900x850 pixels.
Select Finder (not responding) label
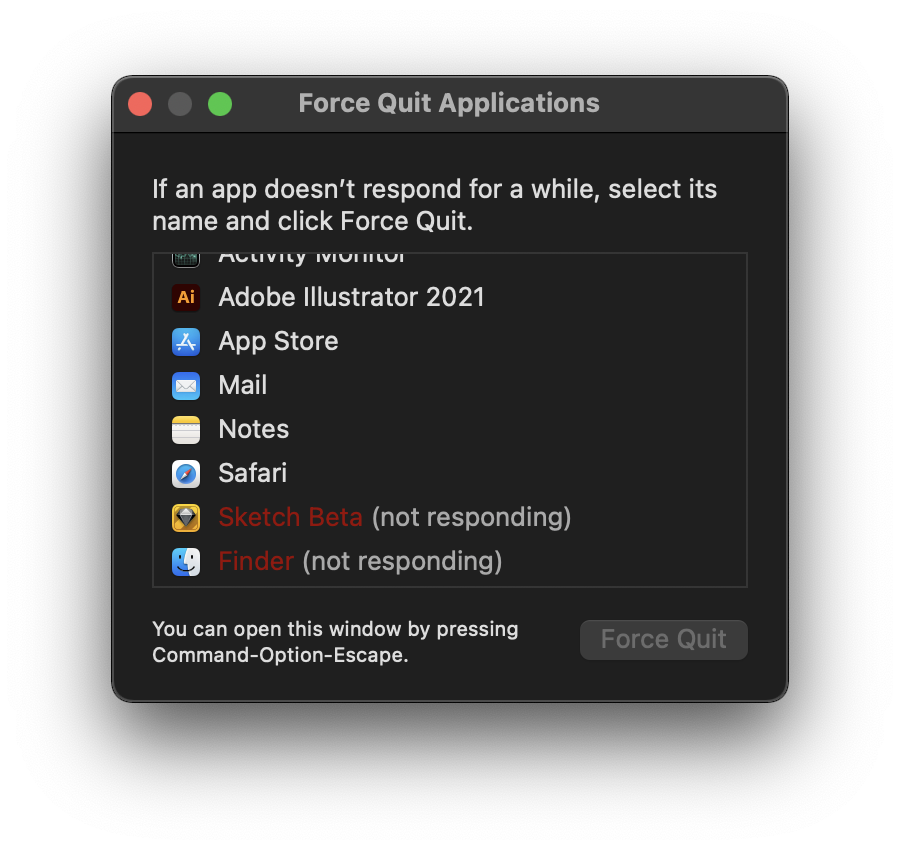coord(360,562)
